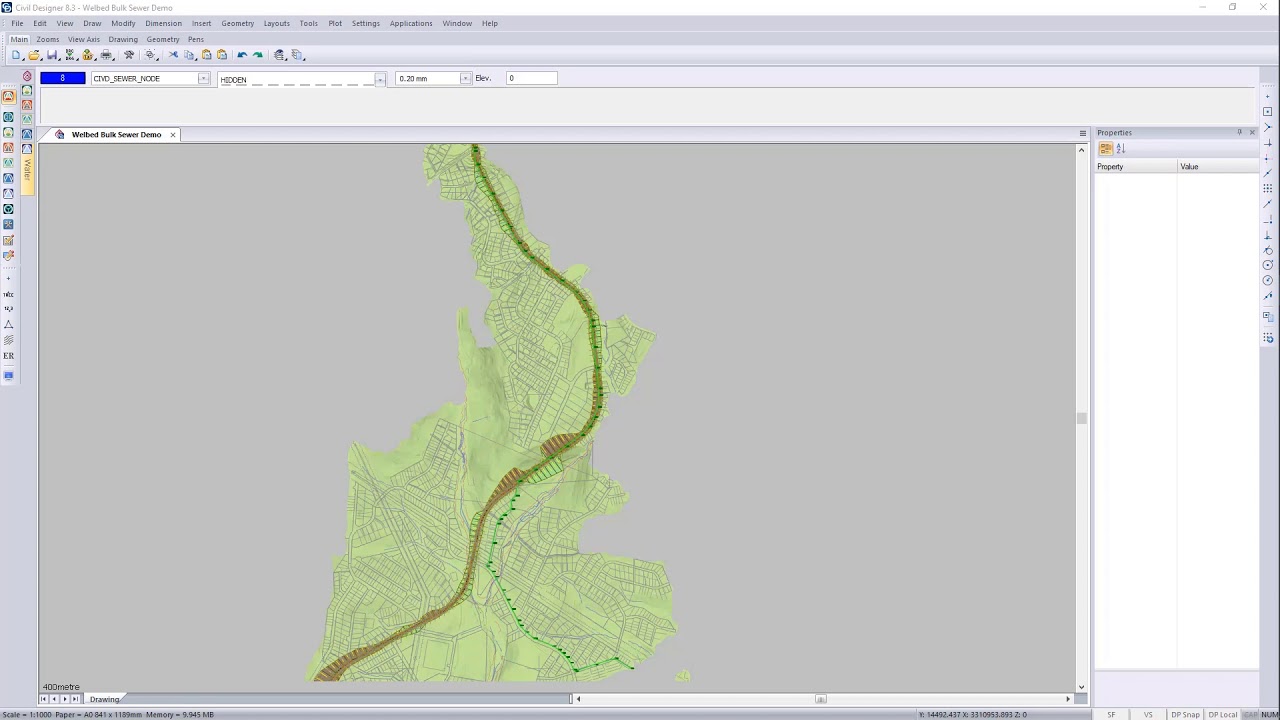Open the steering wheel icon on left toolbar
Viewport: 1280px width, 720px height.
(8, 208)
